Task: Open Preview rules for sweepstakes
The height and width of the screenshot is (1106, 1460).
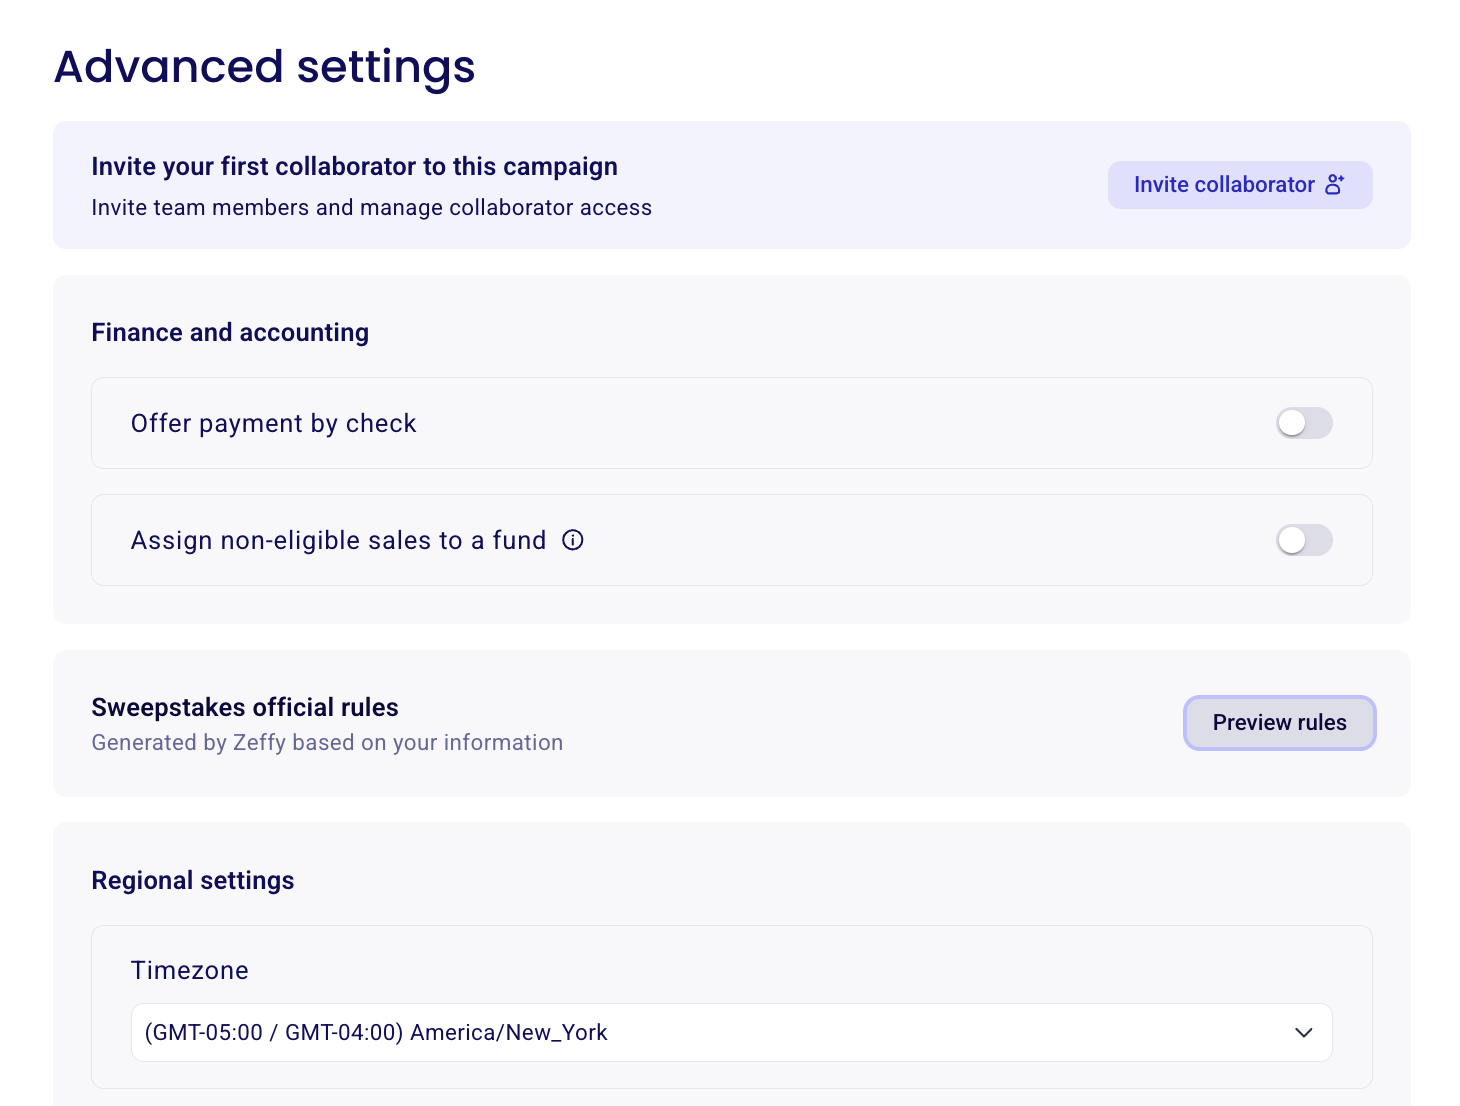Action: tap(1279, 722)
